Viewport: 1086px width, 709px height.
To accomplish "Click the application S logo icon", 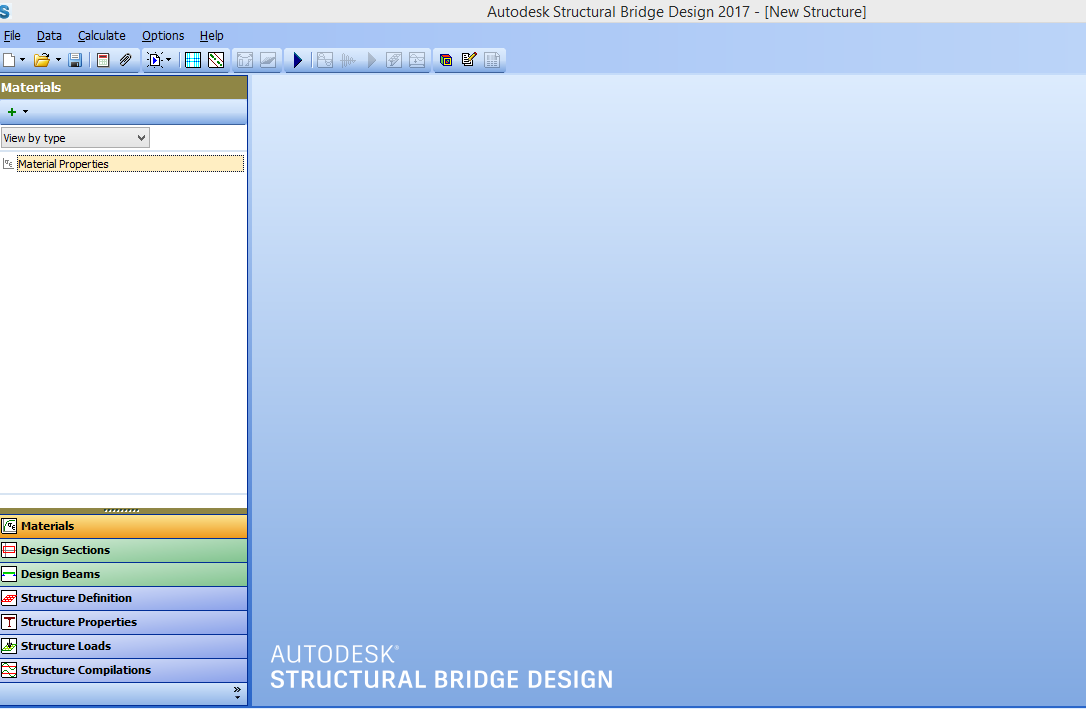I will pyautogui.click(x=5, y=11).
